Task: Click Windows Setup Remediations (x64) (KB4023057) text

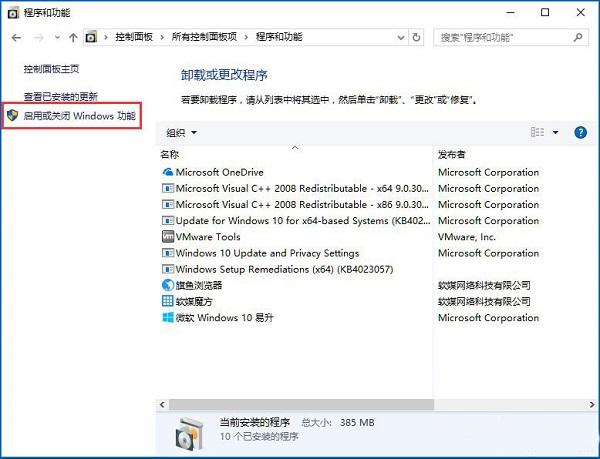Action: coord(285,269)
